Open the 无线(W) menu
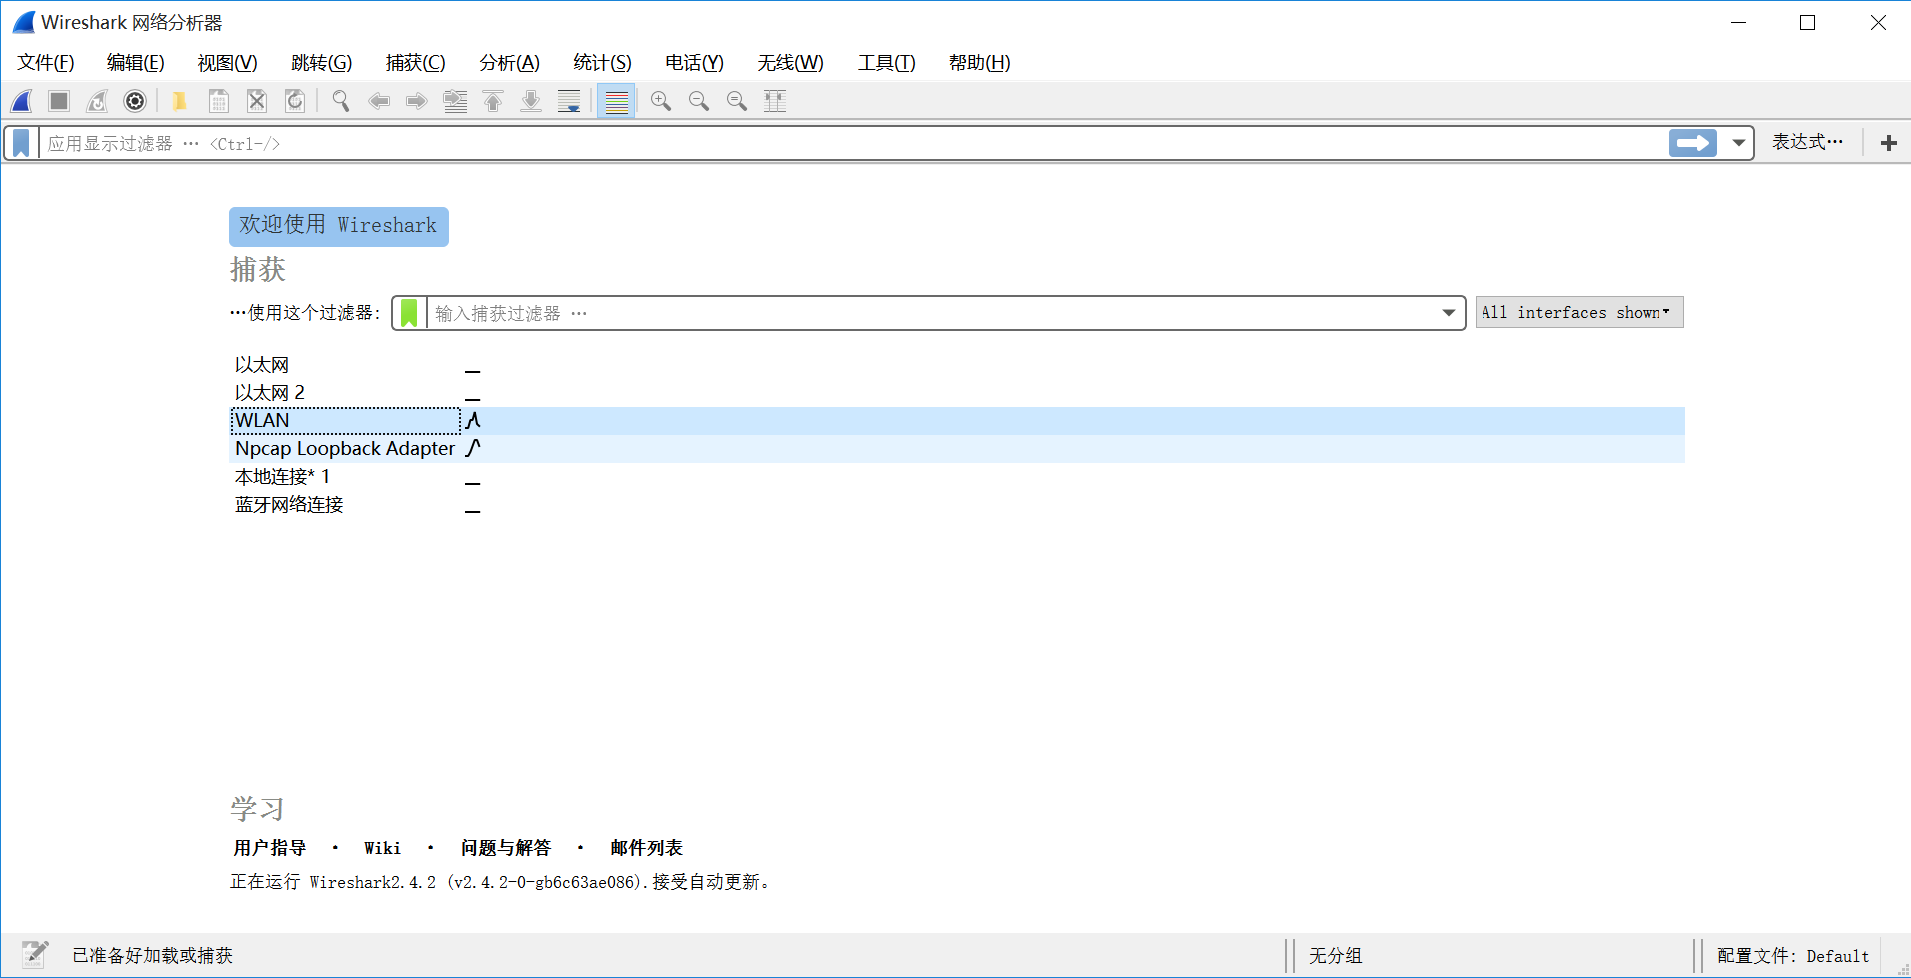 [x=791, y=63]
